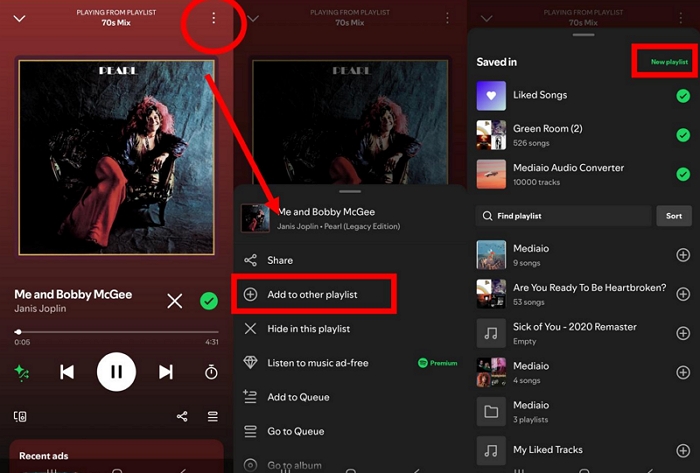Open the 70s Mix playlist title on the player

(116, 22)
